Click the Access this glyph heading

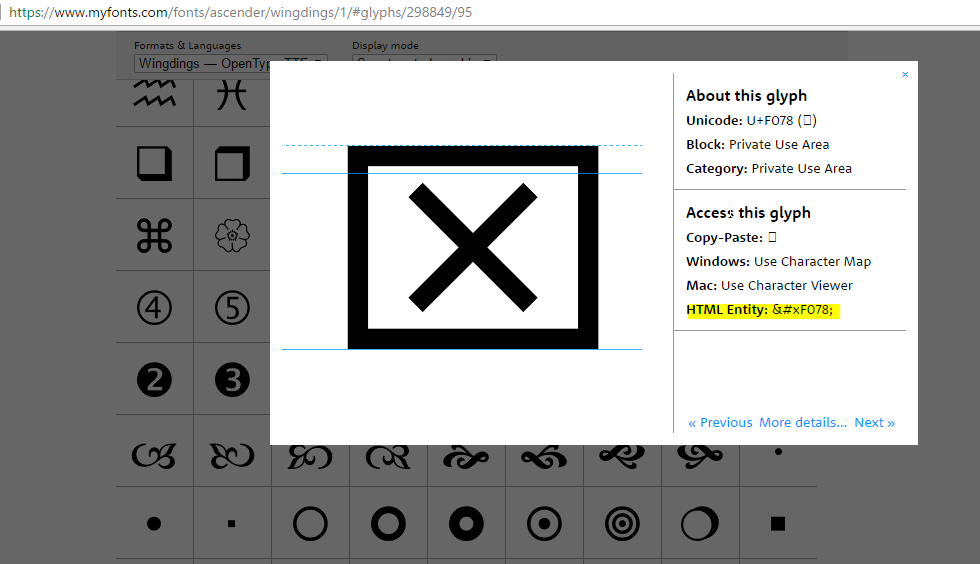click(748, 213)
